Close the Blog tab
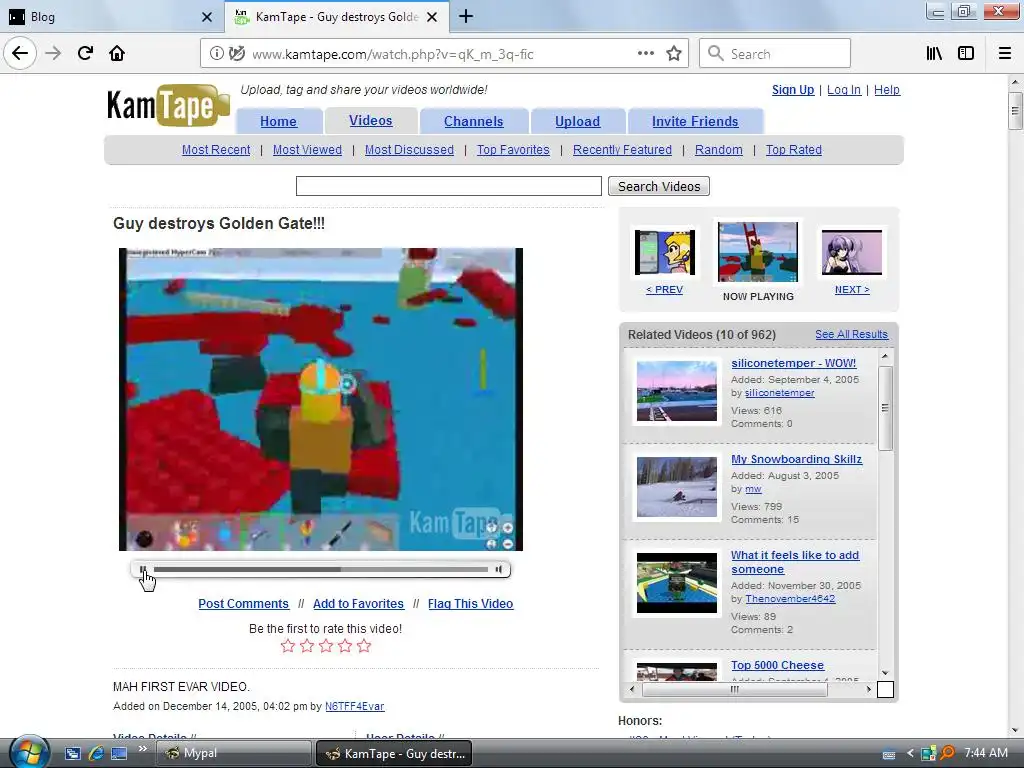 [x=206, y=17]
